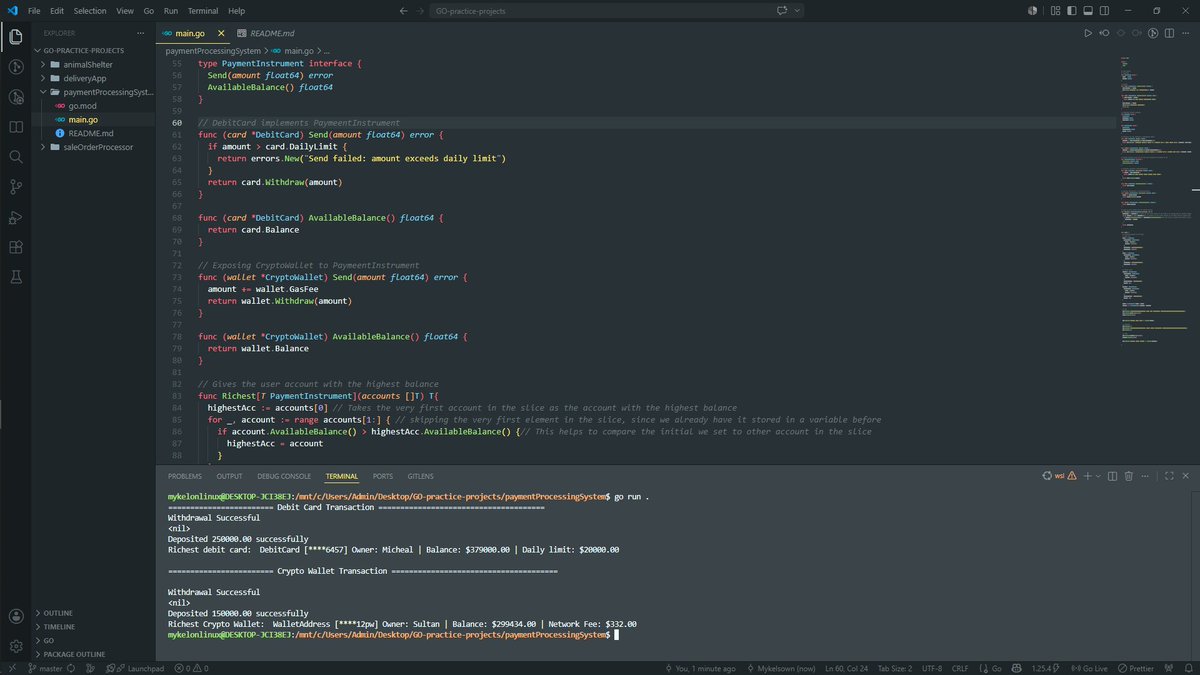1200x675 pixels.
Task: Create a new terminal with plus icon
Action: click(x=1086, y=476)
